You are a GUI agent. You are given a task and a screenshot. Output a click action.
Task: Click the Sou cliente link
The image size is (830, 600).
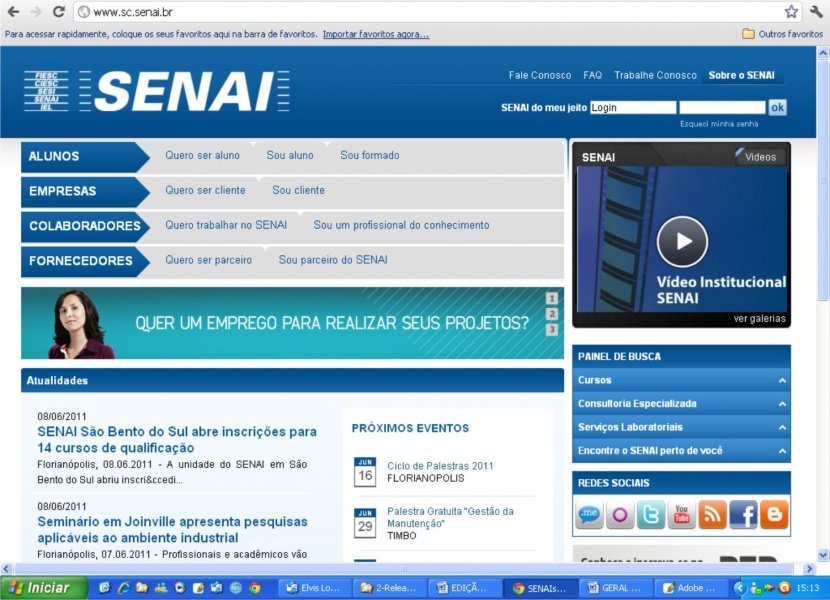click(x=299, y=190)
